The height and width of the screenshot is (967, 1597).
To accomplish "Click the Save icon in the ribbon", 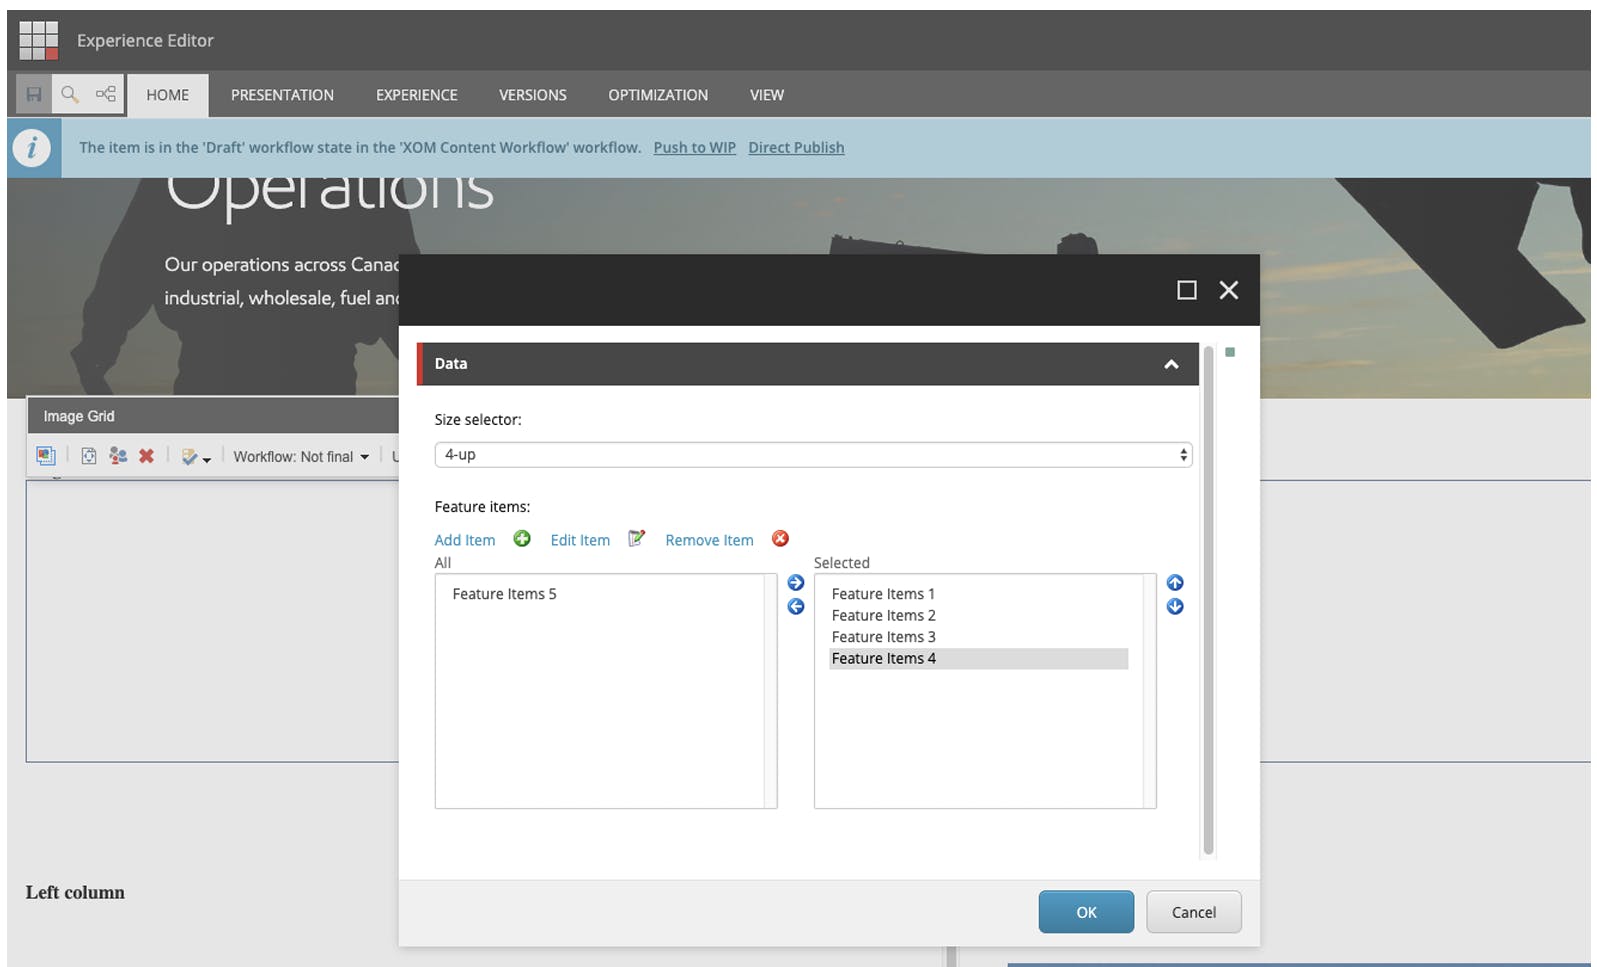I will coord(34,95).
